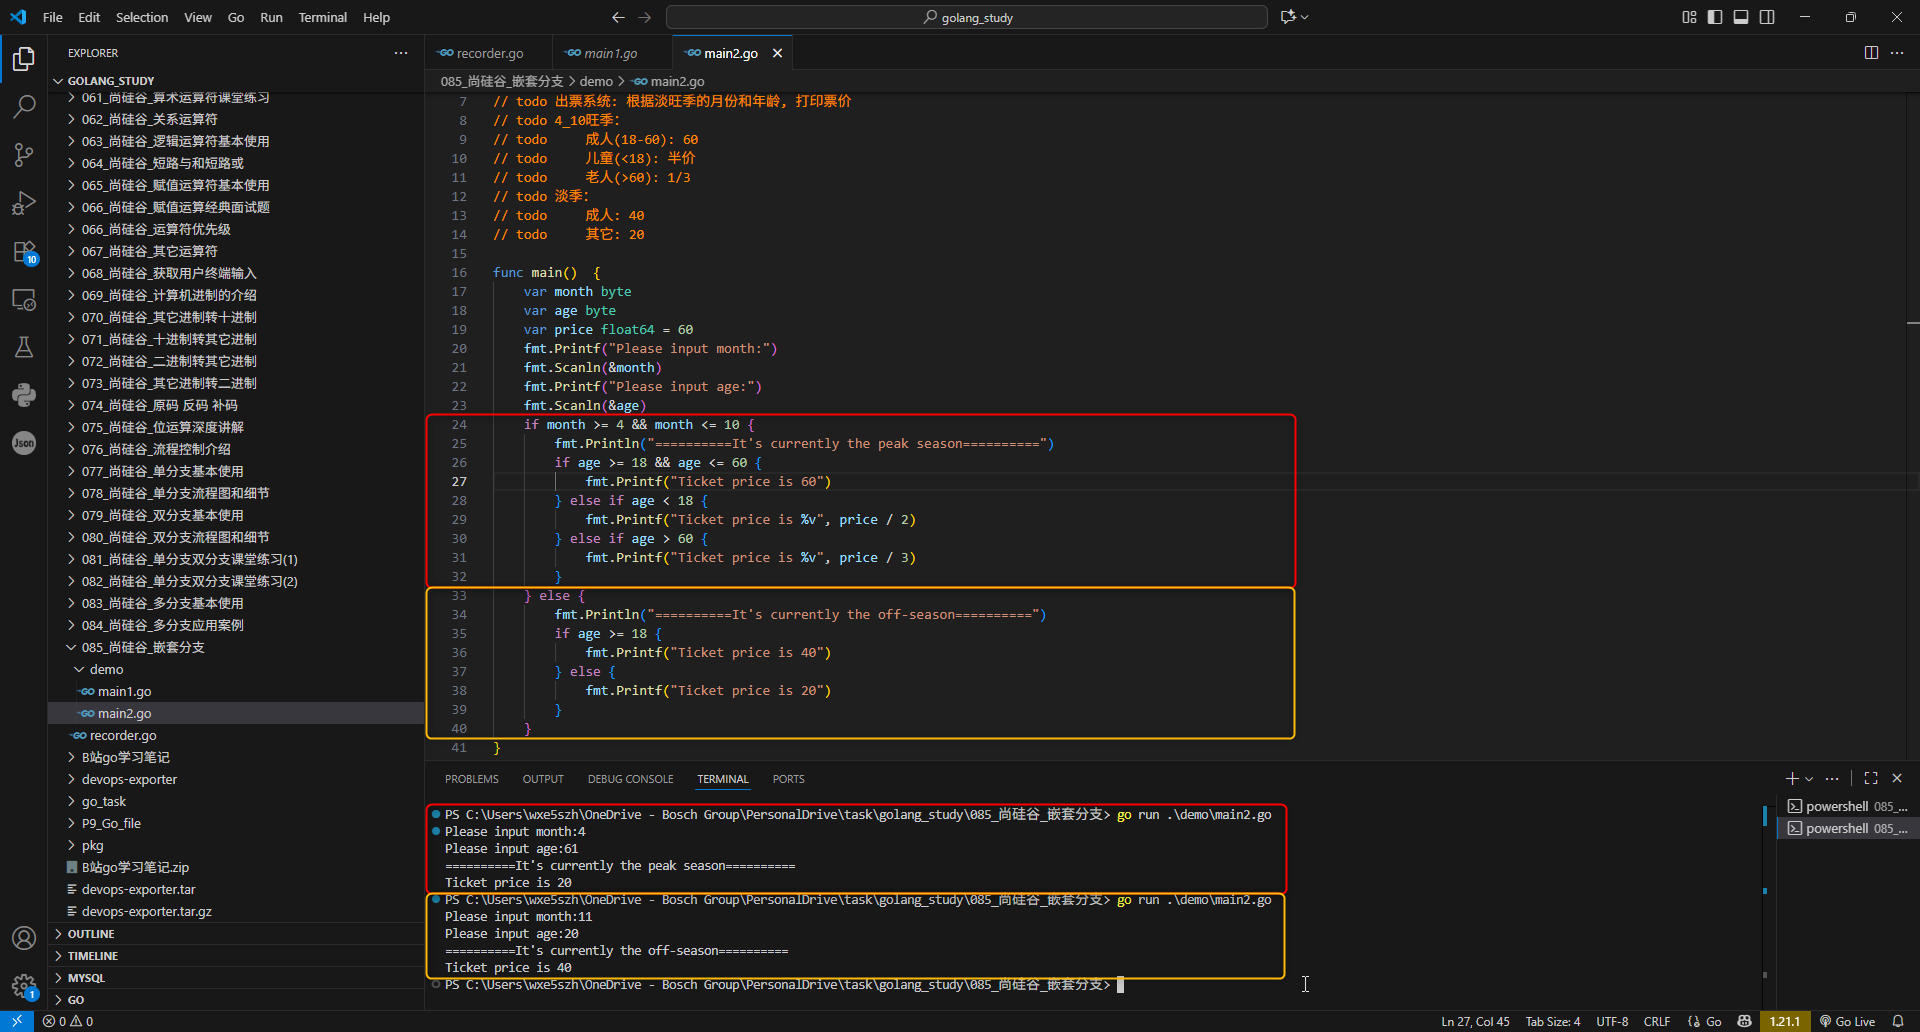Change encoding via UTF-8 status item

coord(1612,1021)
